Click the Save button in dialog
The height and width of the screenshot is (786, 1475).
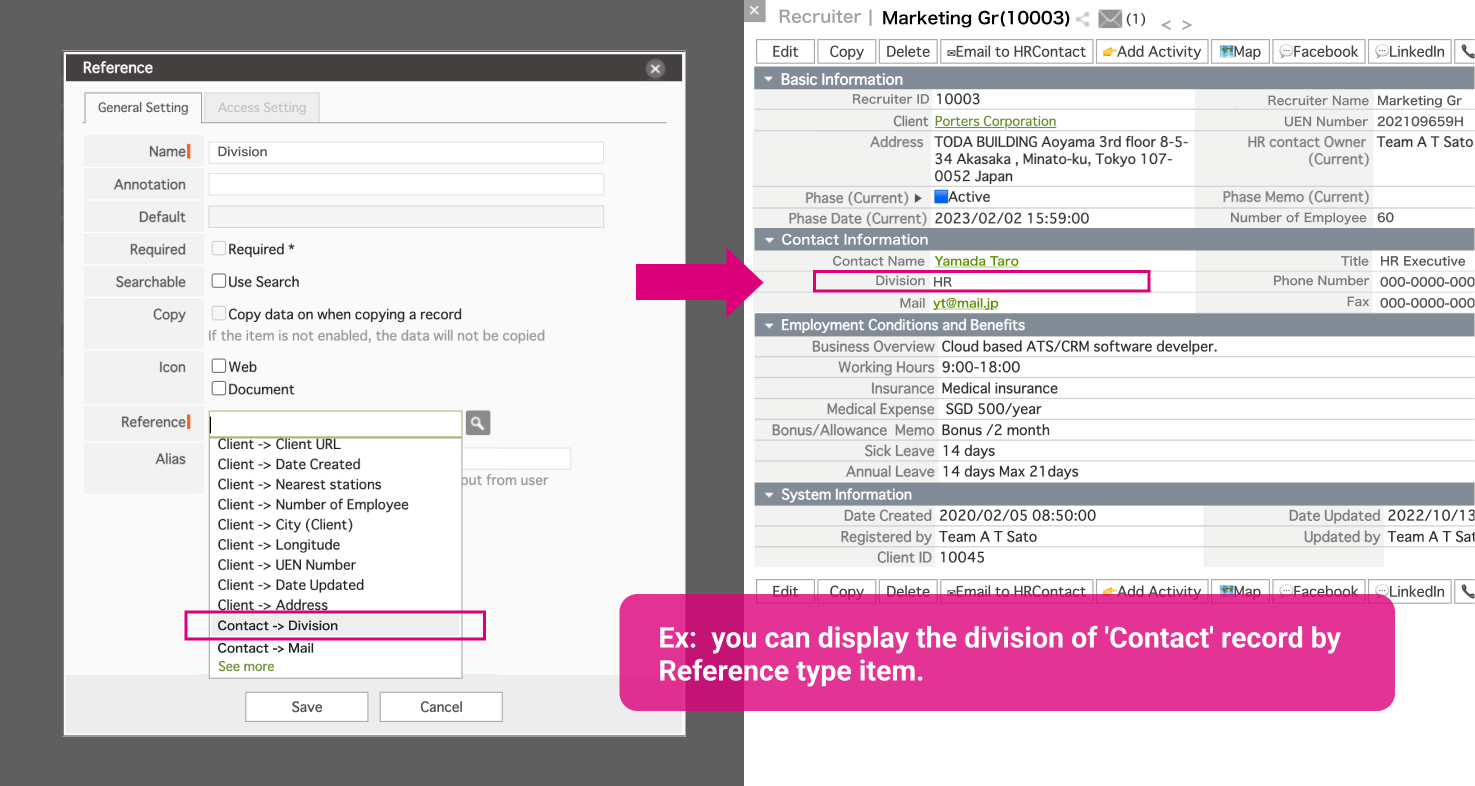point(307,707)
